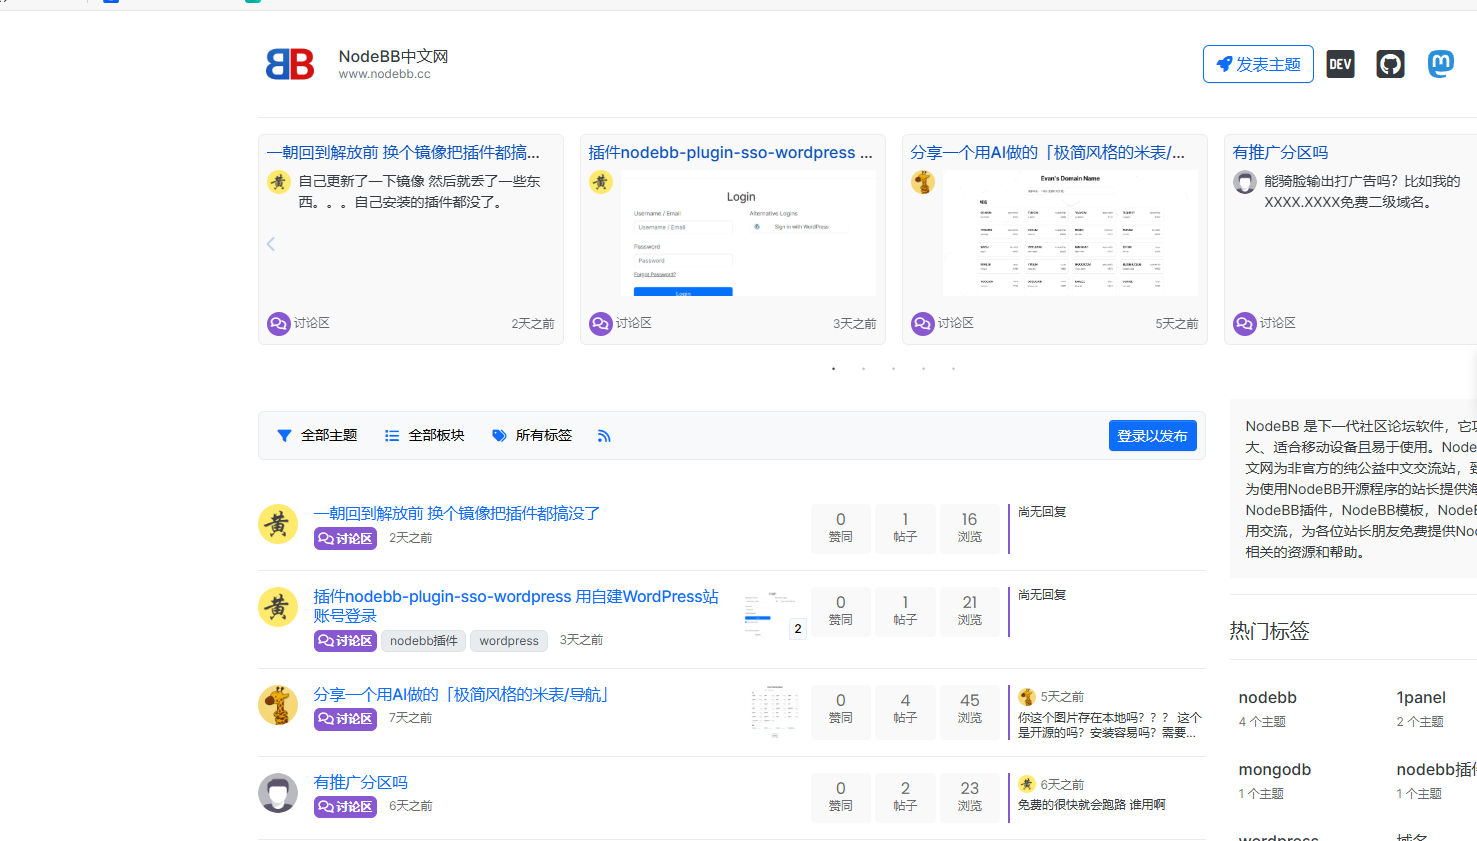Image resolution: width=1477 pixels, height=841 pixels.
Task: Click the 登录以发布 button
Action: pyautogui.click(x=1152, y=436)
